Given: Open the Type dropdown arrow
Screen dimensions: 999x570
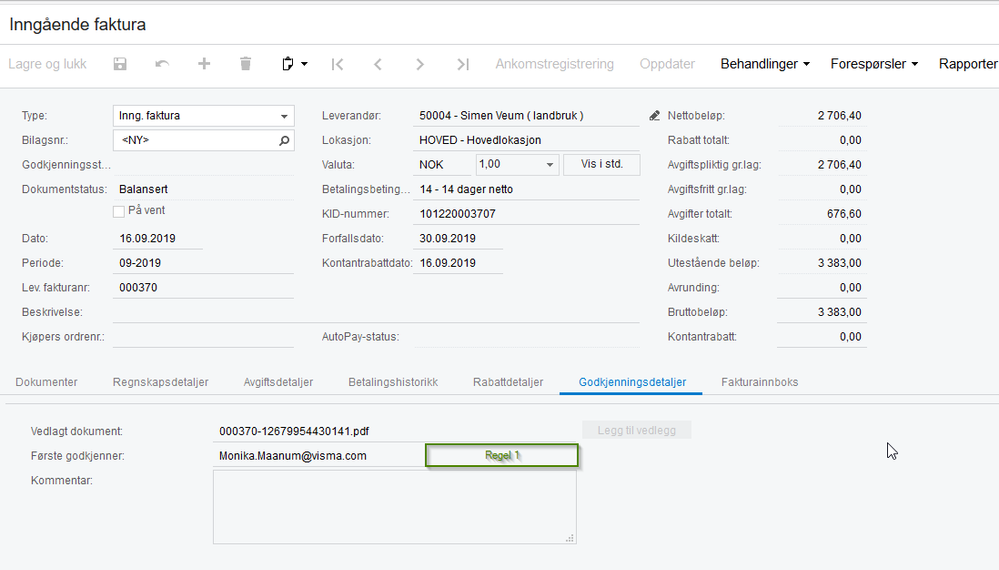Looking at the screenshot, I should pos(284,117).
